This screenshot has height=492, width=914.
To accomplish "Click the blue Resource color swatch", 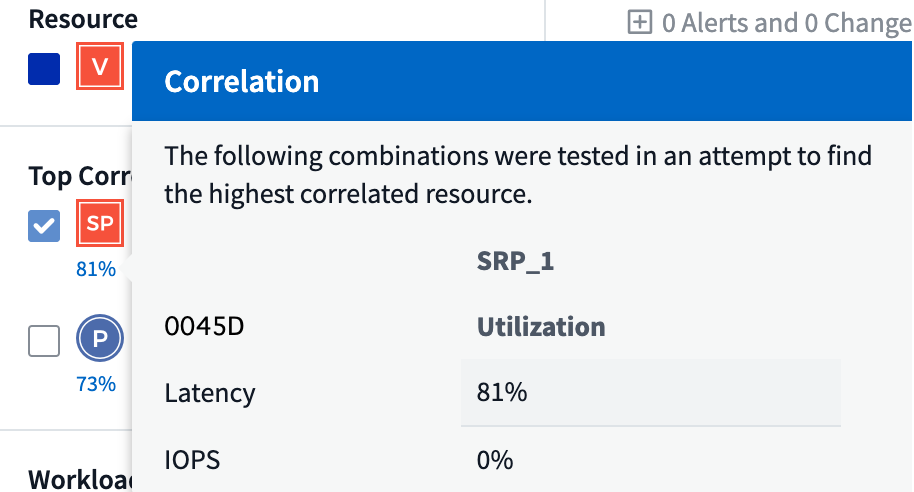I will 44,69.
